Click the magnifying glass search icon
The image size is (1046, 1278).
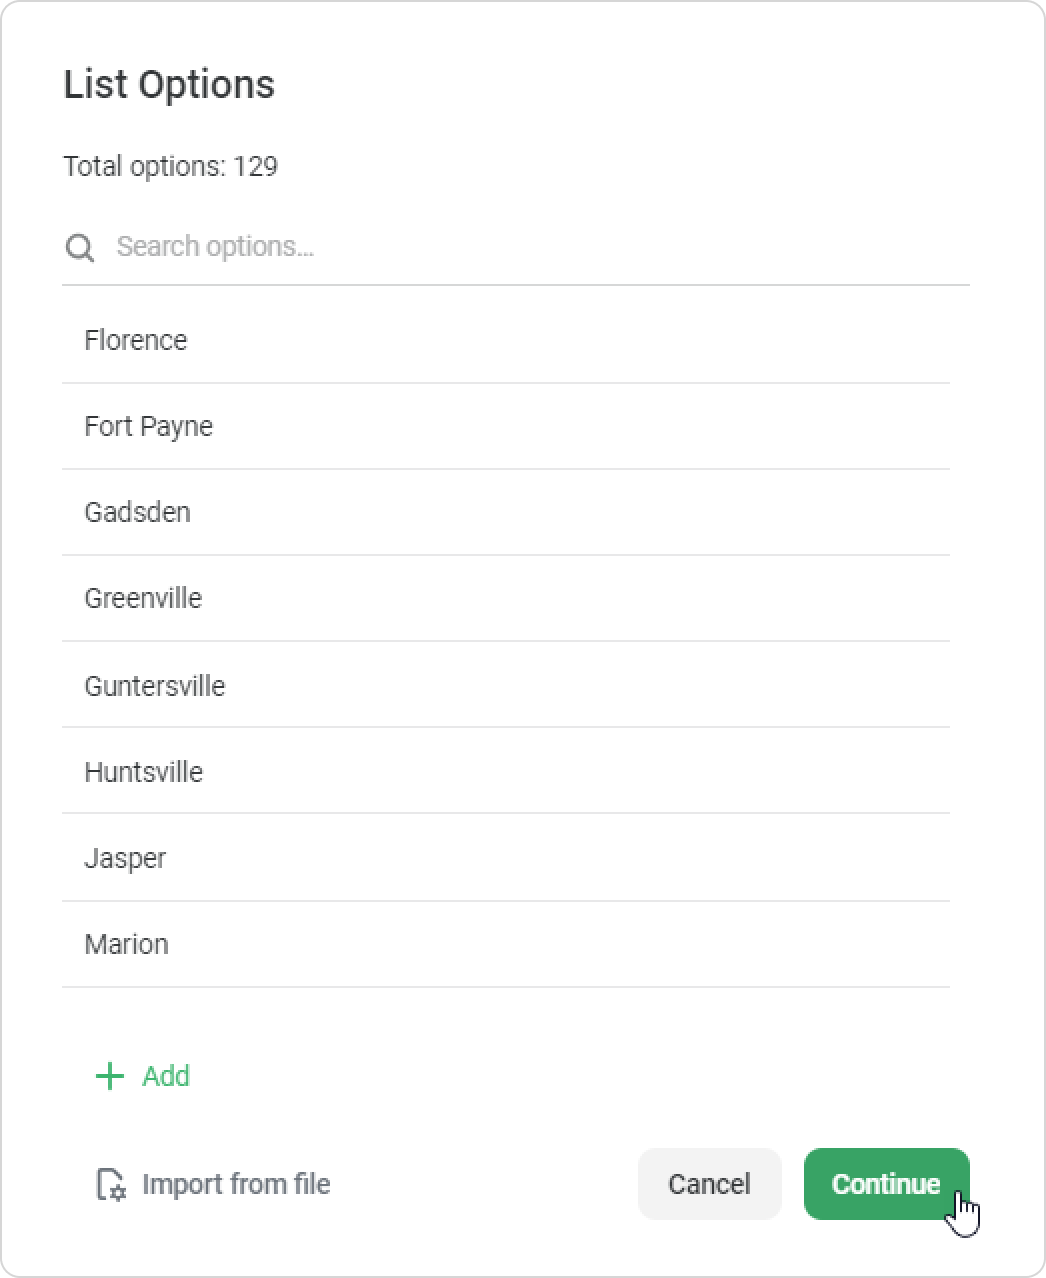coord(80,247)
